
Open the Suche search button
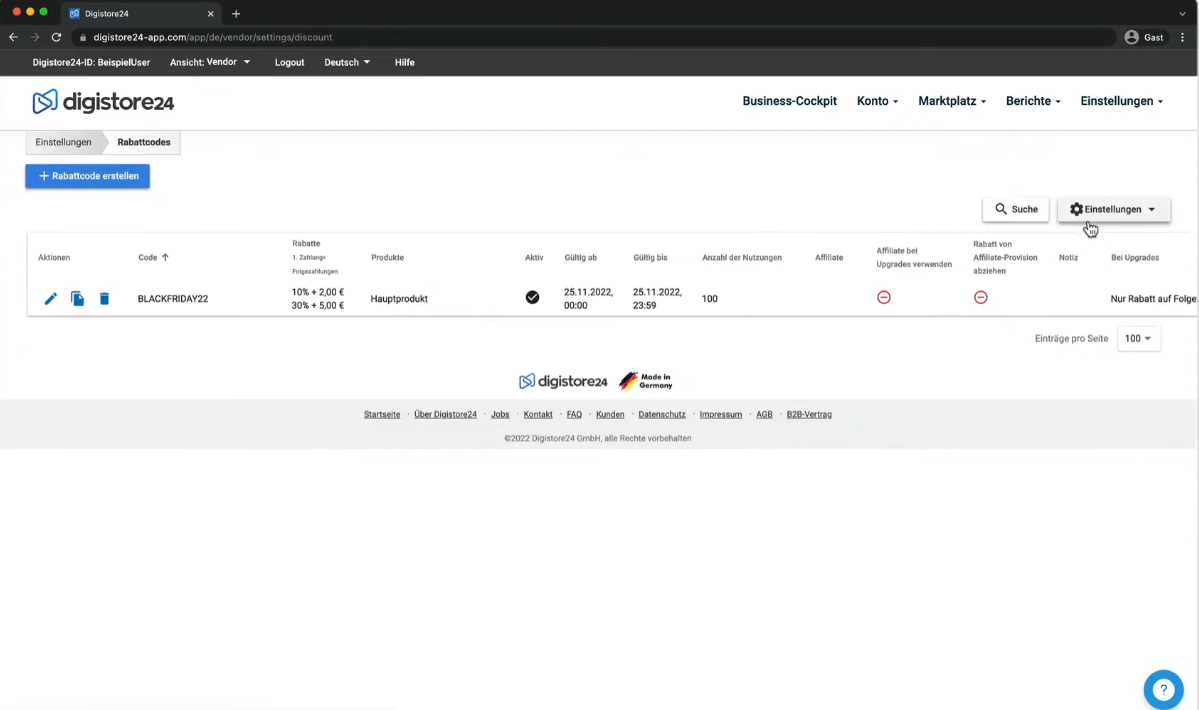tap(1015, 209)
